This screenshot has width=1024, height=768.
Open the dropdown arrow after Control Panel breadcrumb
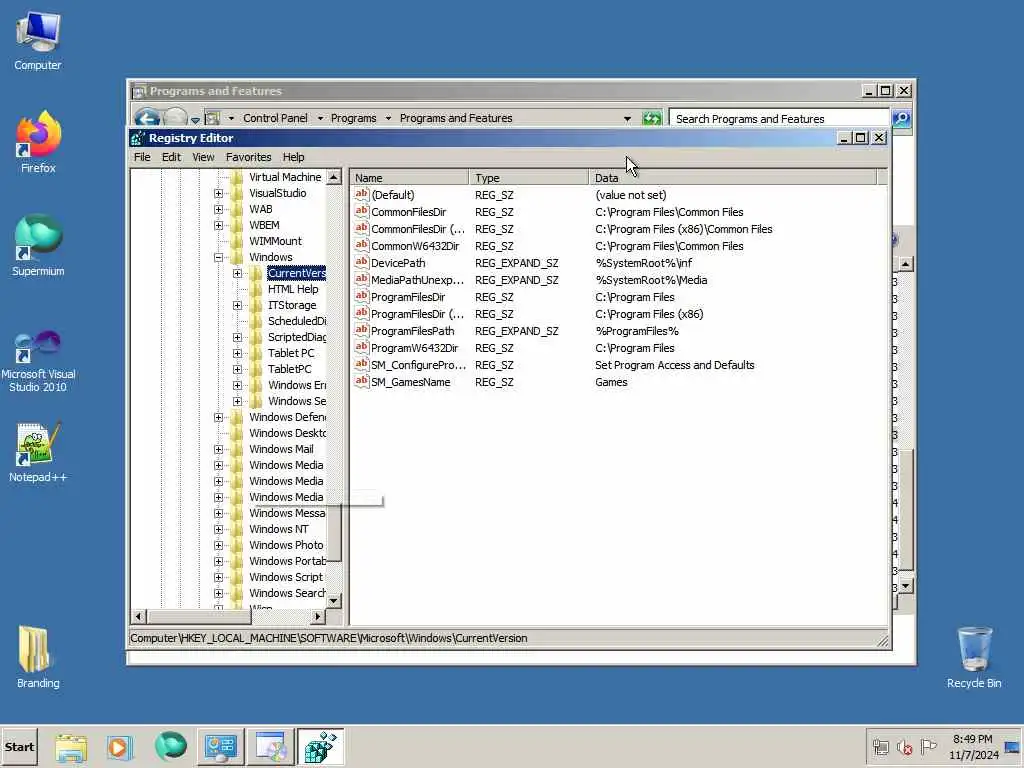click(320, 118)
